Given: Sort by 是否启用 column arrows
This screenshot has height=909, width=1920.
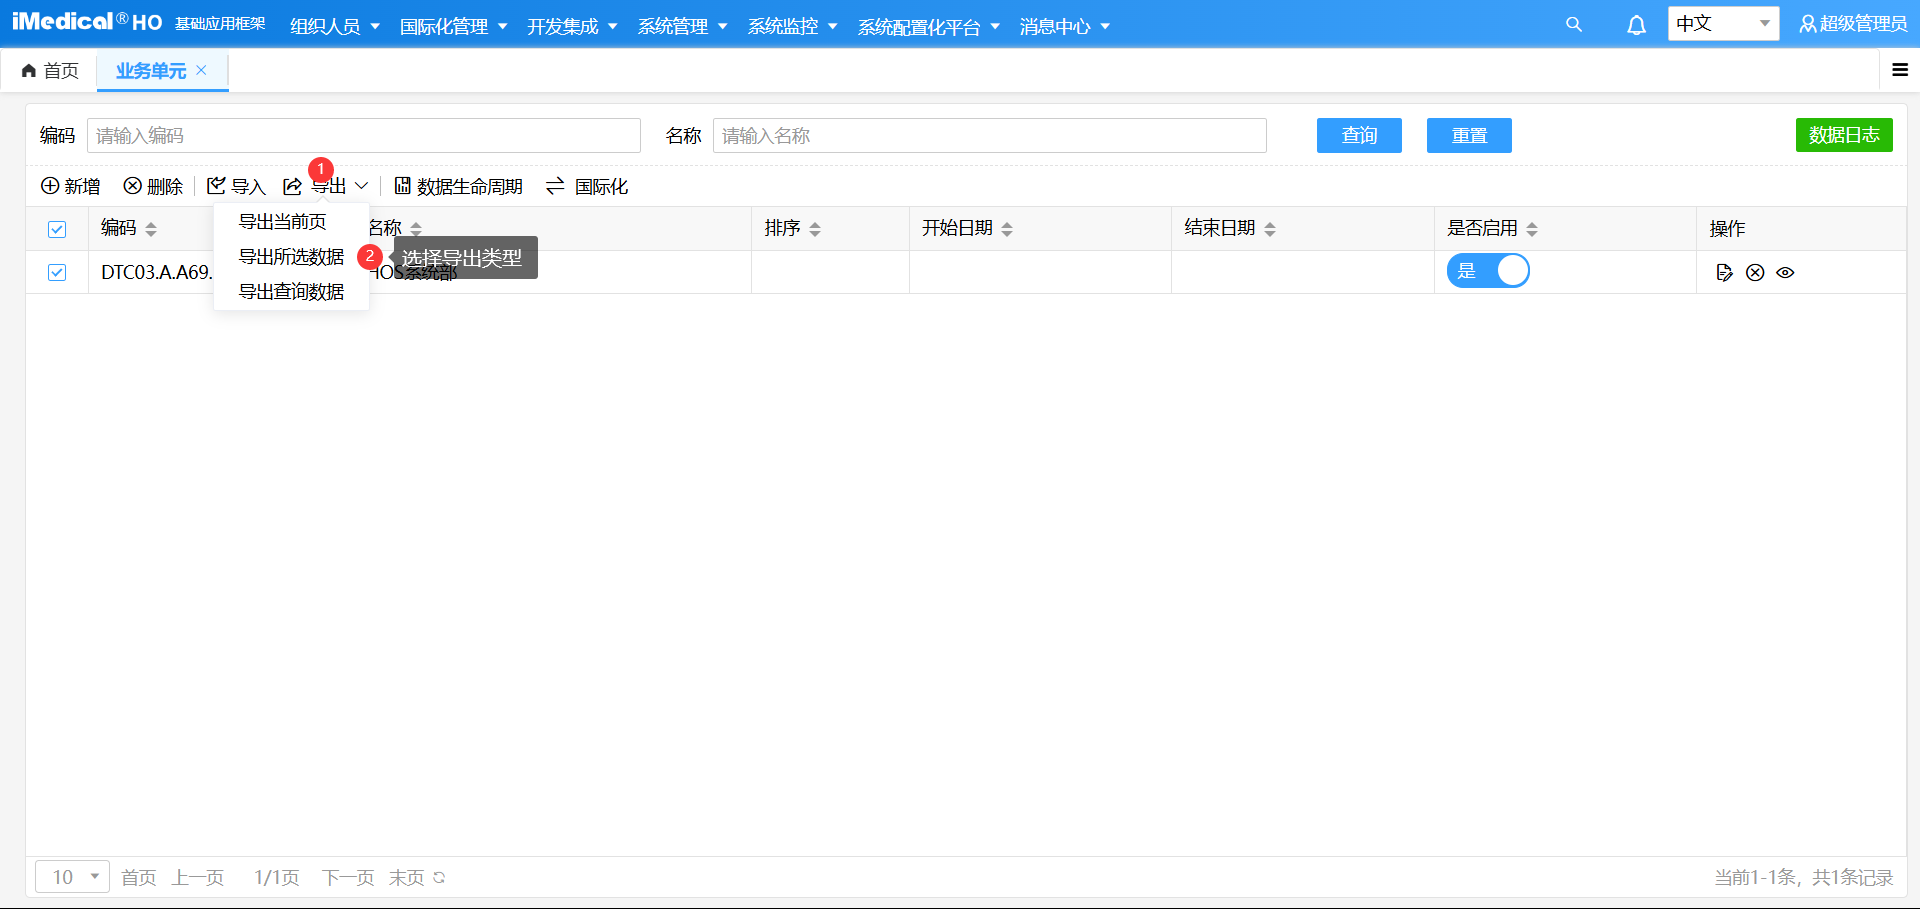Looking at the screenshot, I should pyautogui.click(x=1532, y=229).
